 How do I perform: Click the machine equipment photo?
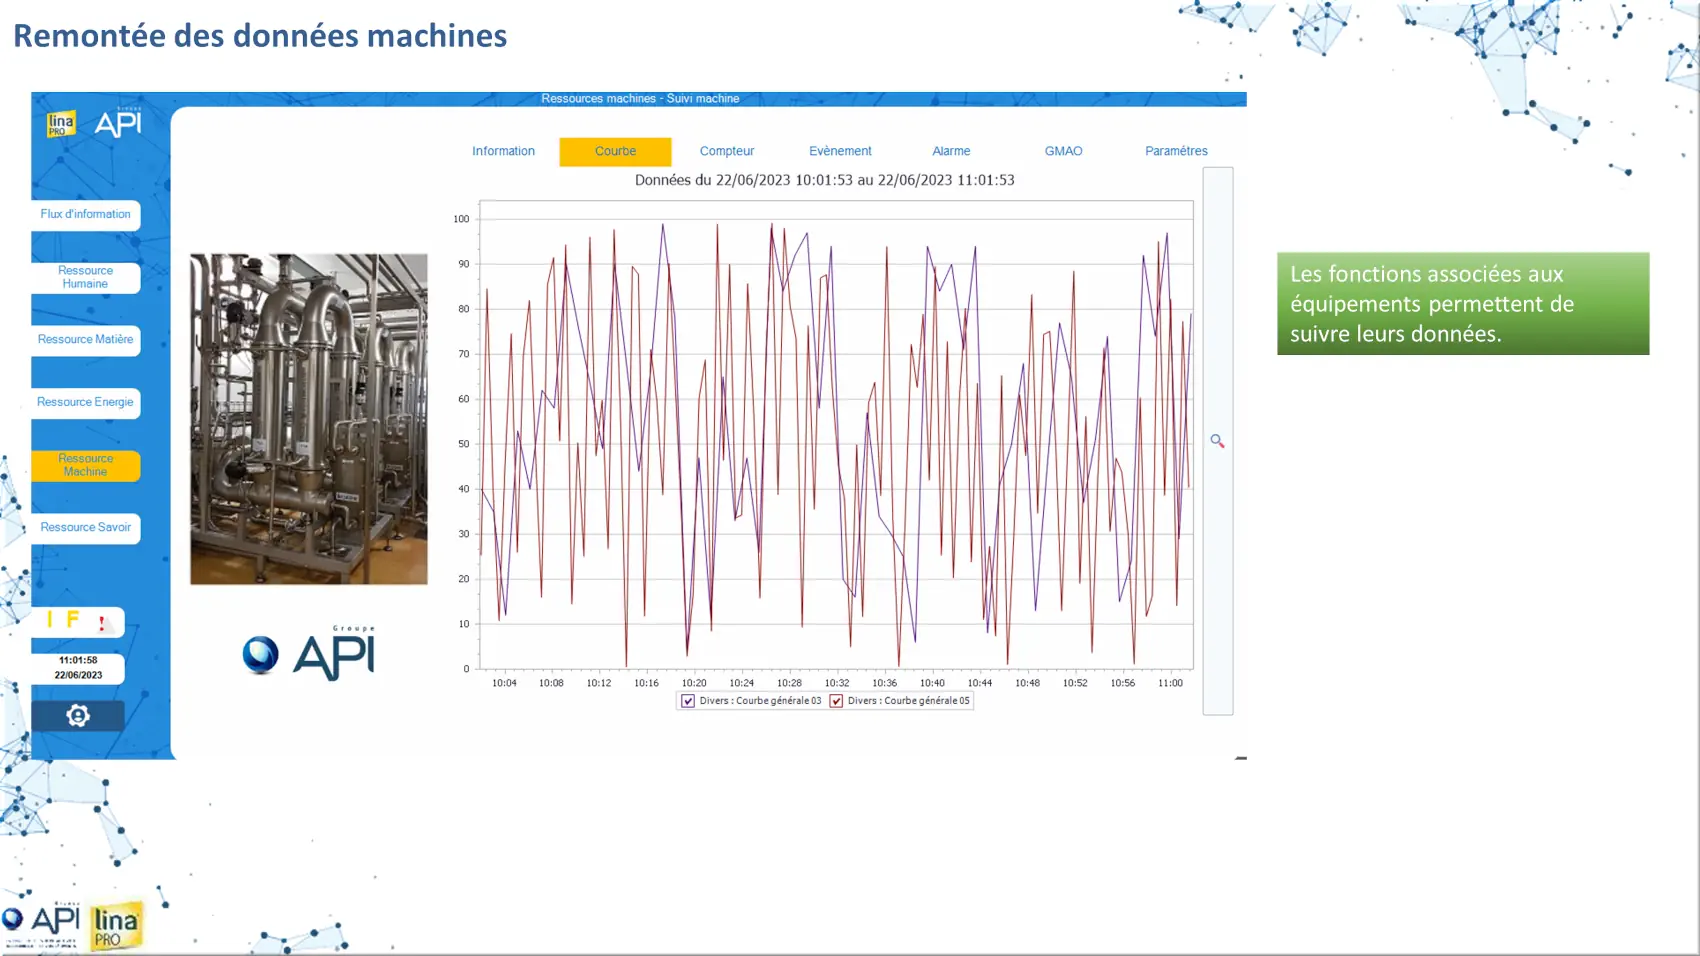[309, 419]
